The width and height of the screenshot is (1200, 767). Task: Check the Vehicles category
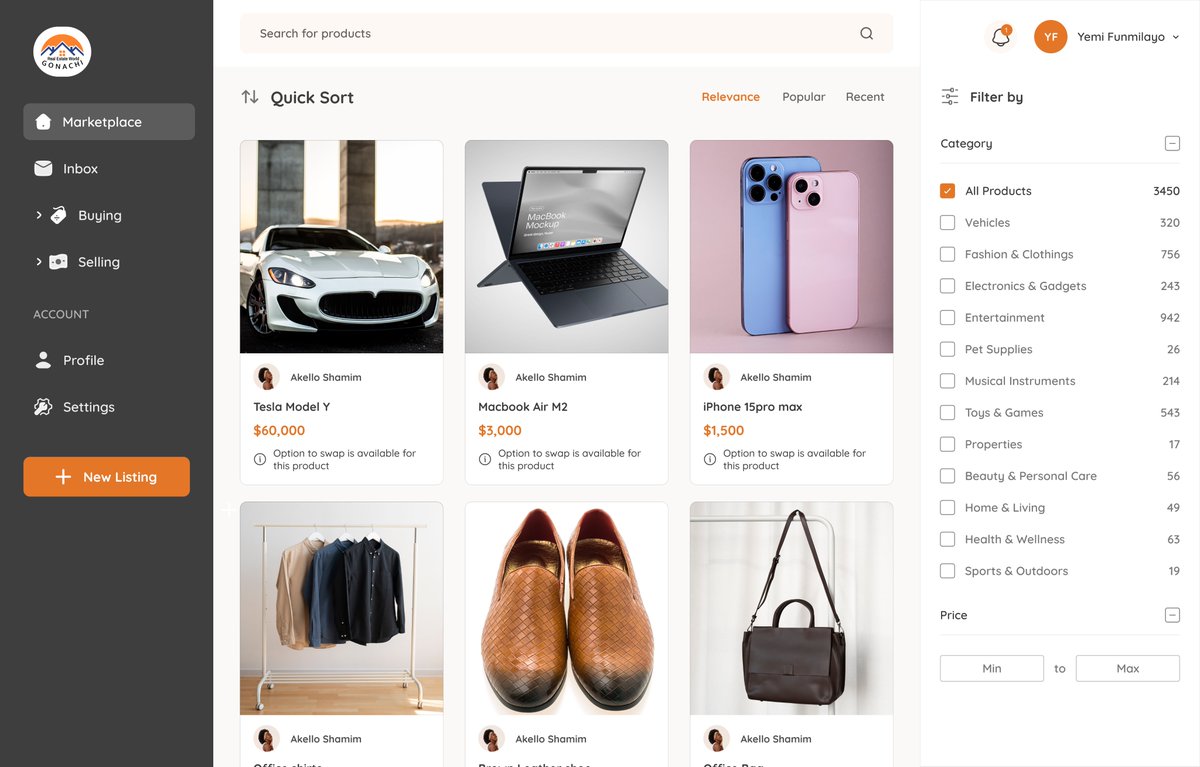(948, 223)
